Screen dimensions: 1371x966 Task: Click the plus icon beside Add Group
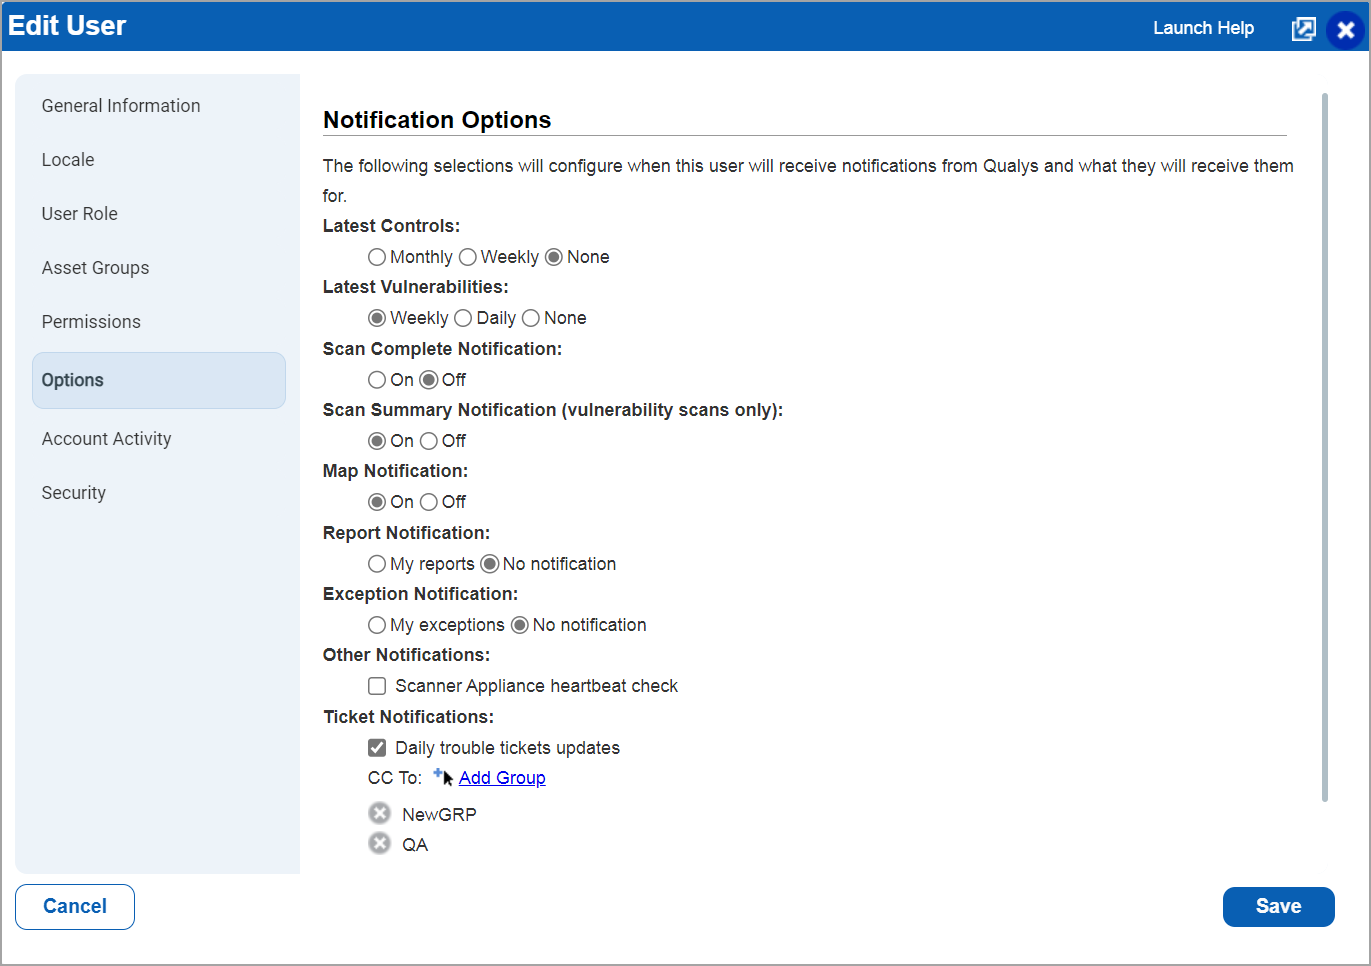pos(439,774)
